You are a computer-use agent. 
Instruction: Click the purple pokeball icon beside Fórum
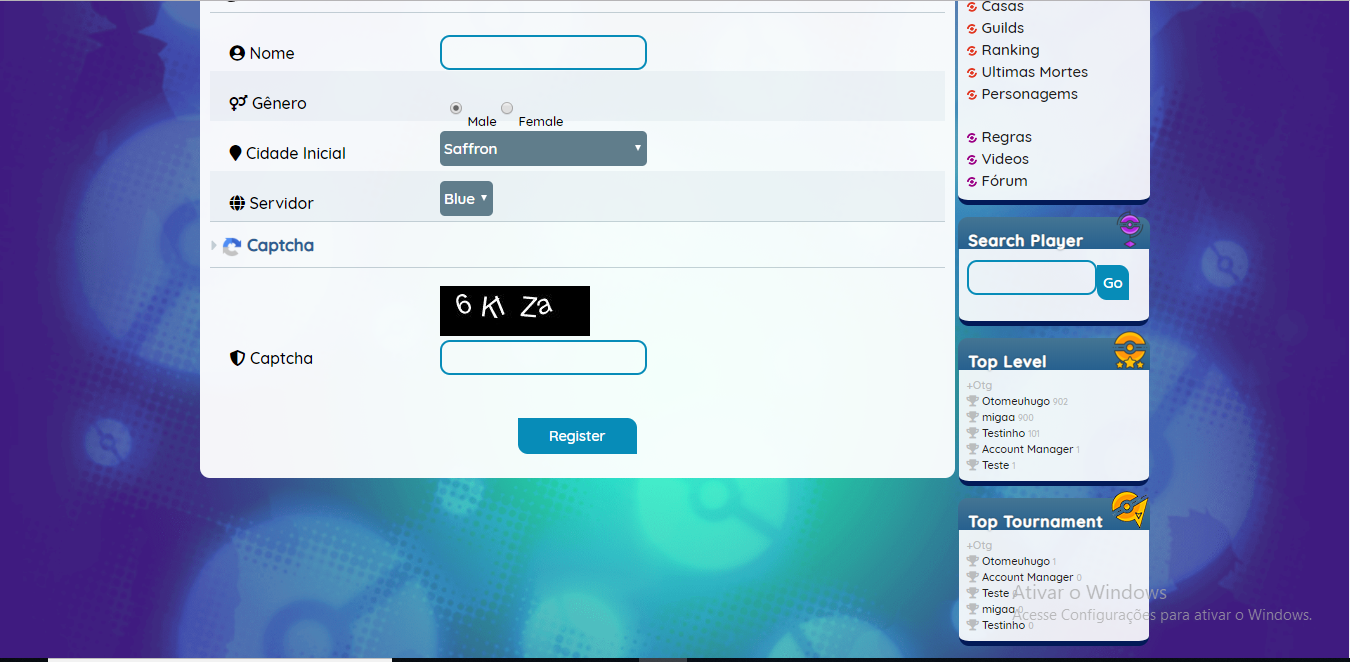(971, 182)
